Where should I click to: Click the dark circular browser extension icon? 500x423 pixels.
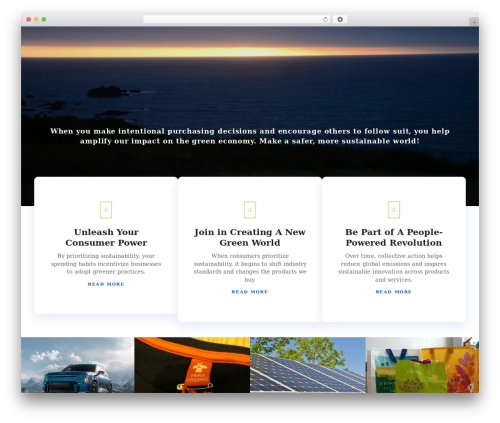[x=340, y=19]
